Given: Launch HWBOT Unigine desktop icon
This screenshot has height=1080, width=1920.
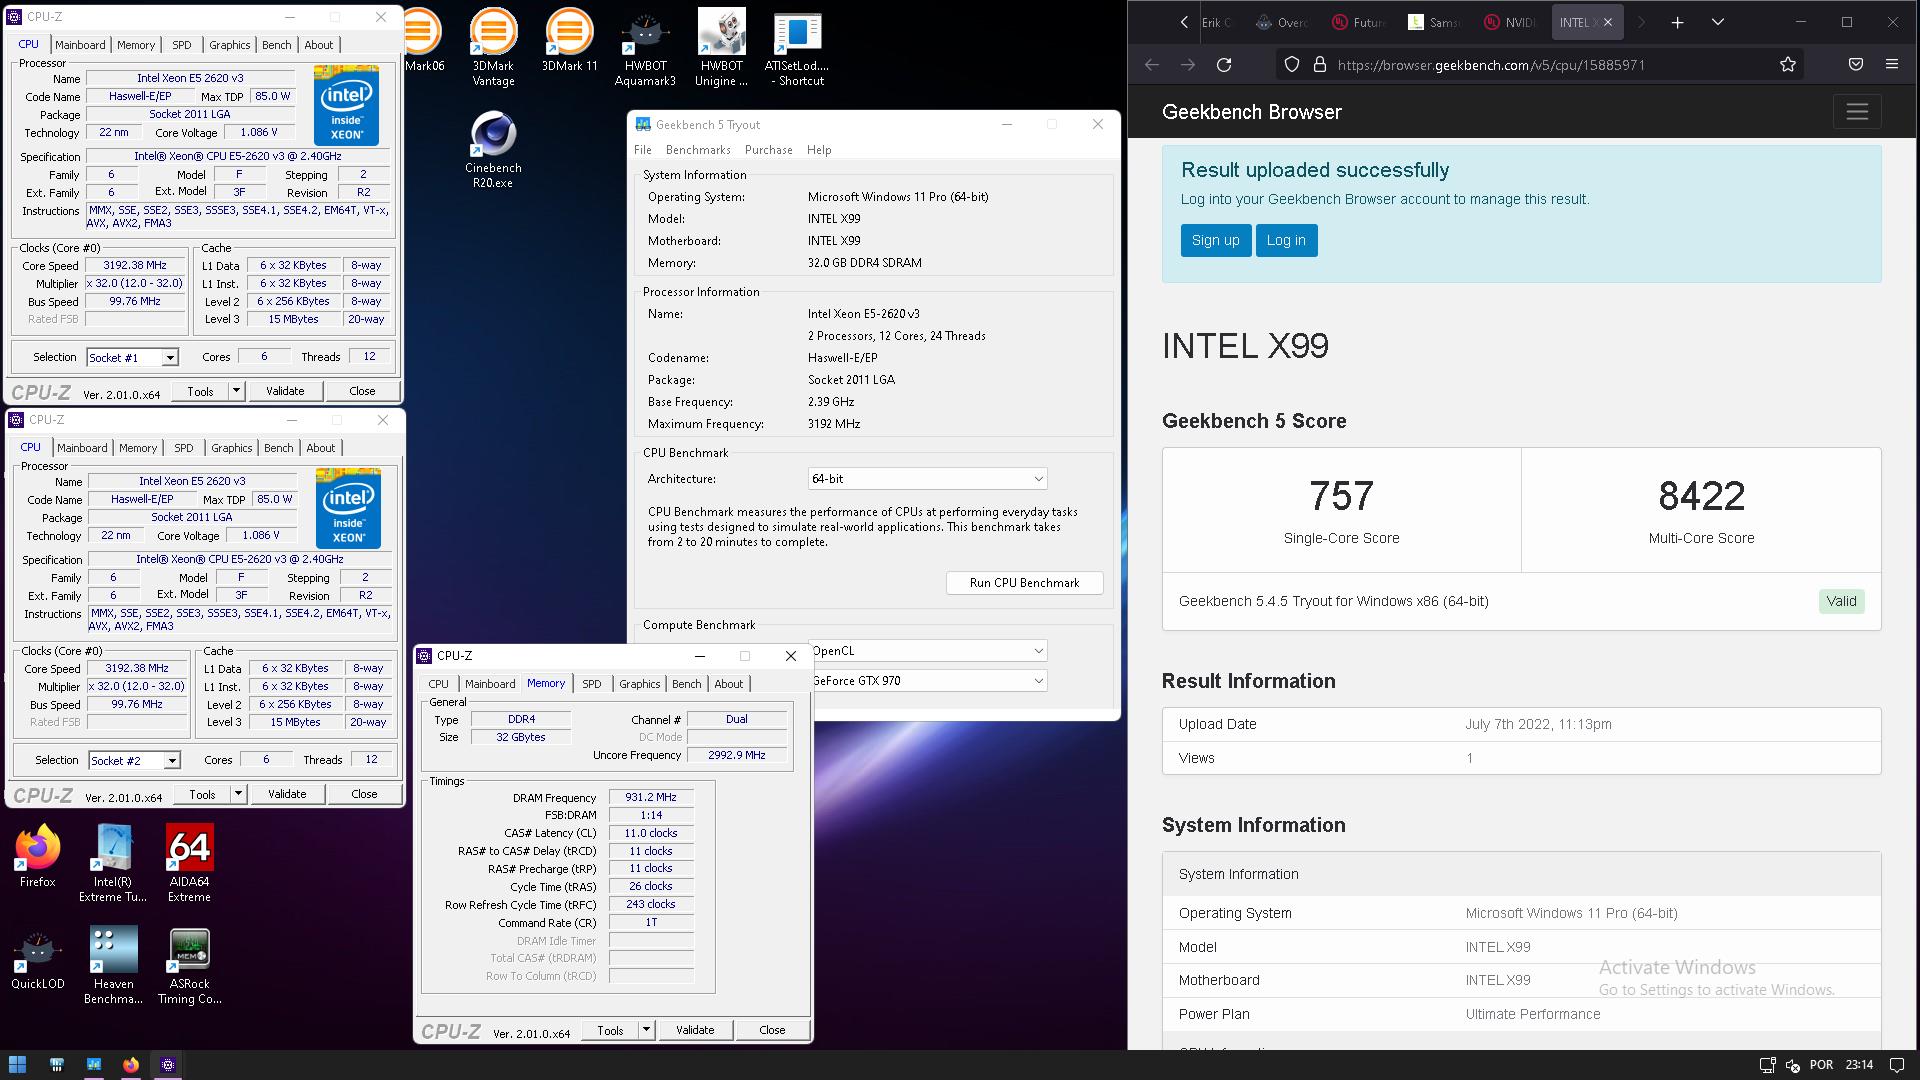Looking at the screenshot, I should coord(721,47).
